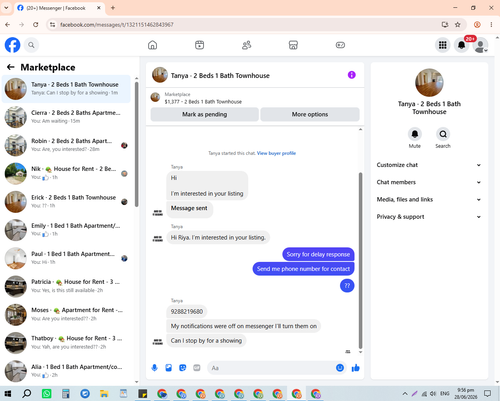500x401 pixels.
Task: Click the Mark as pending button
Action: tap(205, 114)
